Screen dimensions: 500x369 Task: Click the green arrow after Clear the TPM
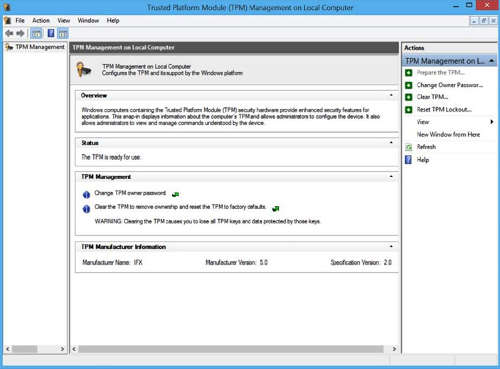click(276, 208)
